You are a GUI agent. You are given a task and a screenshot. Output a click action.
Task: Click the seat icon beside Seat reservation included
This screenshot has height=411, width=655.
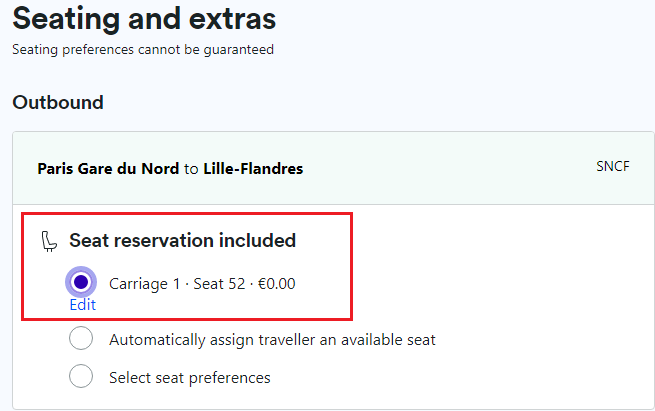[x=49, y=241]
